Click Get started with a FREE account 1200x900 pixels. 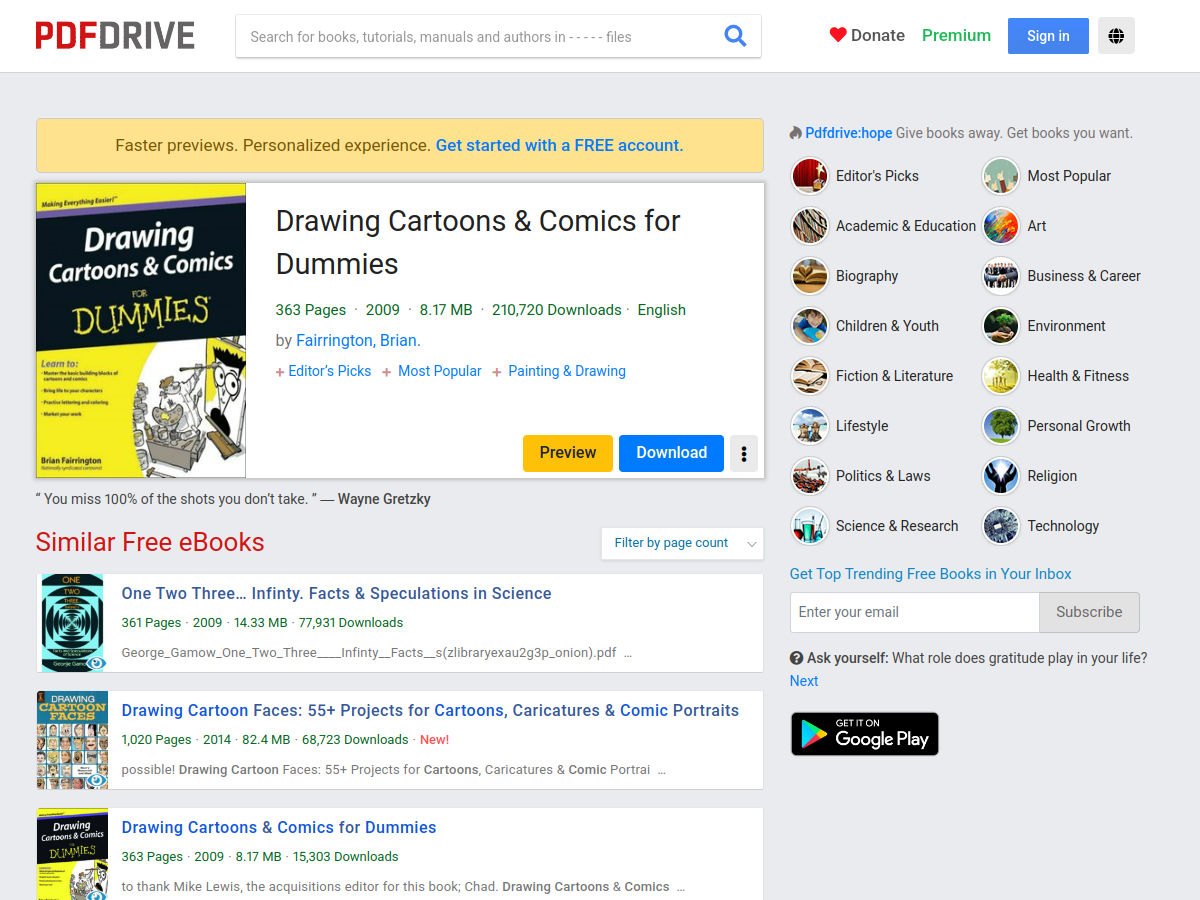559,145
